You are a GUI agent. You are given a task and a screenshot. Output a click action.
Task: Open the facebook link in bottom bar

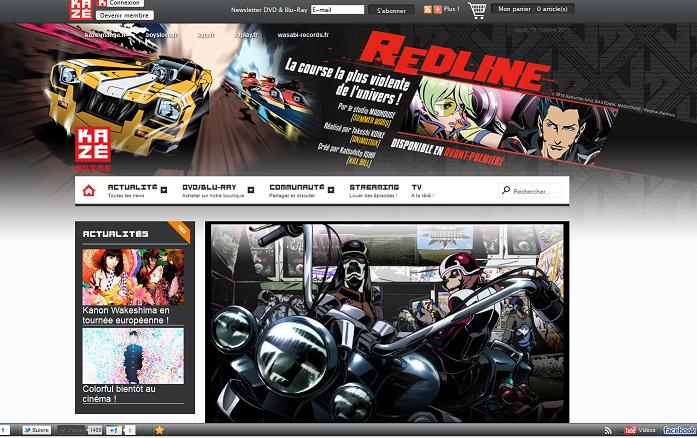pyautogui.click(x=679, y=430)
